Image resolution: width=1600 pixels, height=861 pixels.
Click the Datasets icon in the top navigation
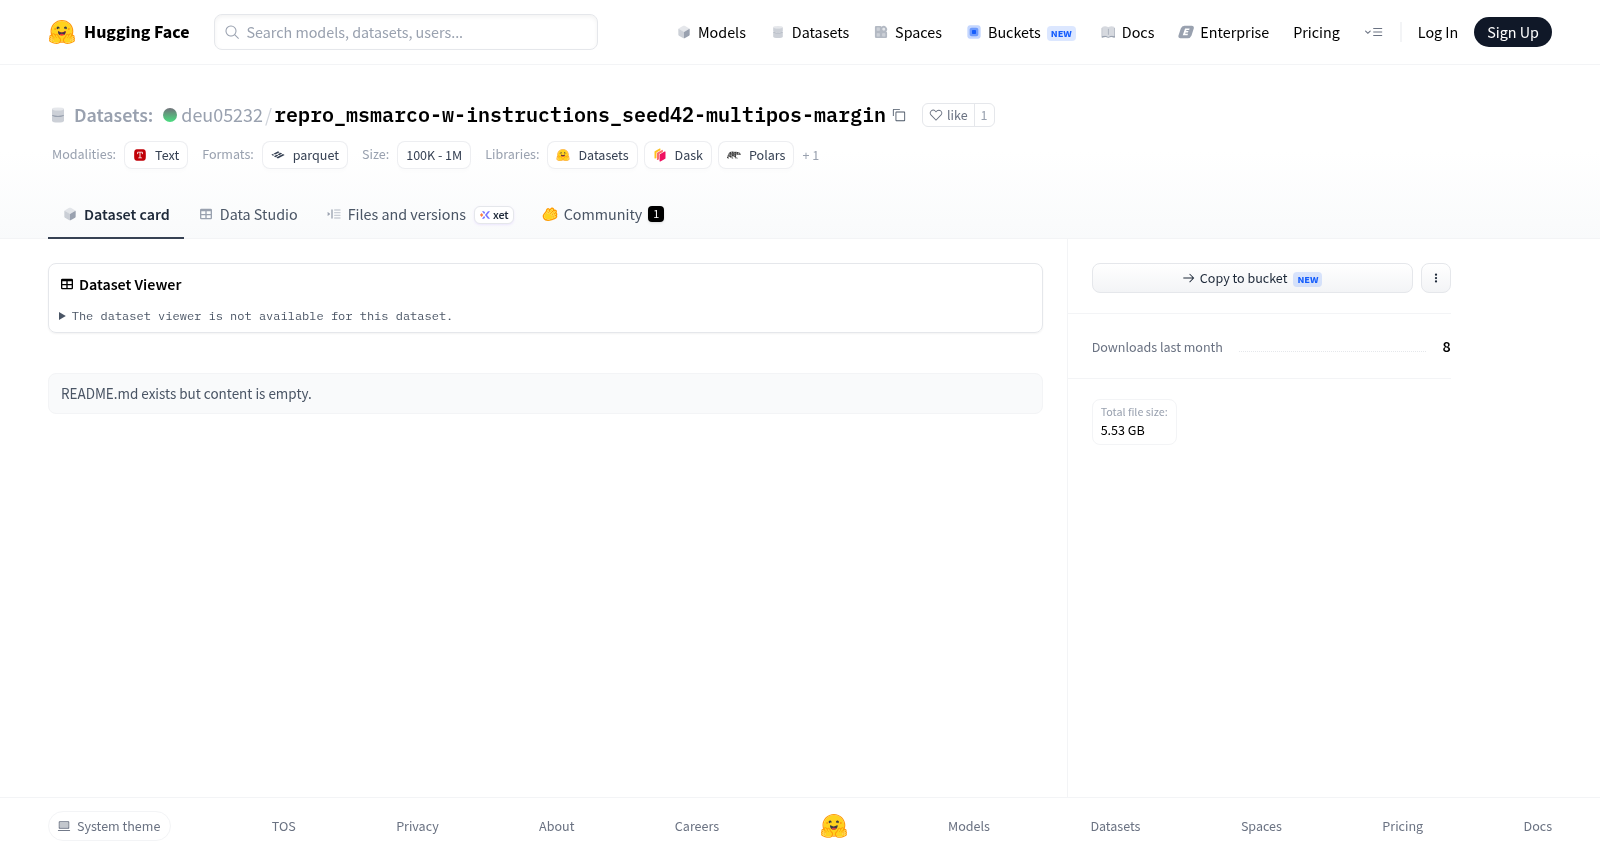click(778, 33)
